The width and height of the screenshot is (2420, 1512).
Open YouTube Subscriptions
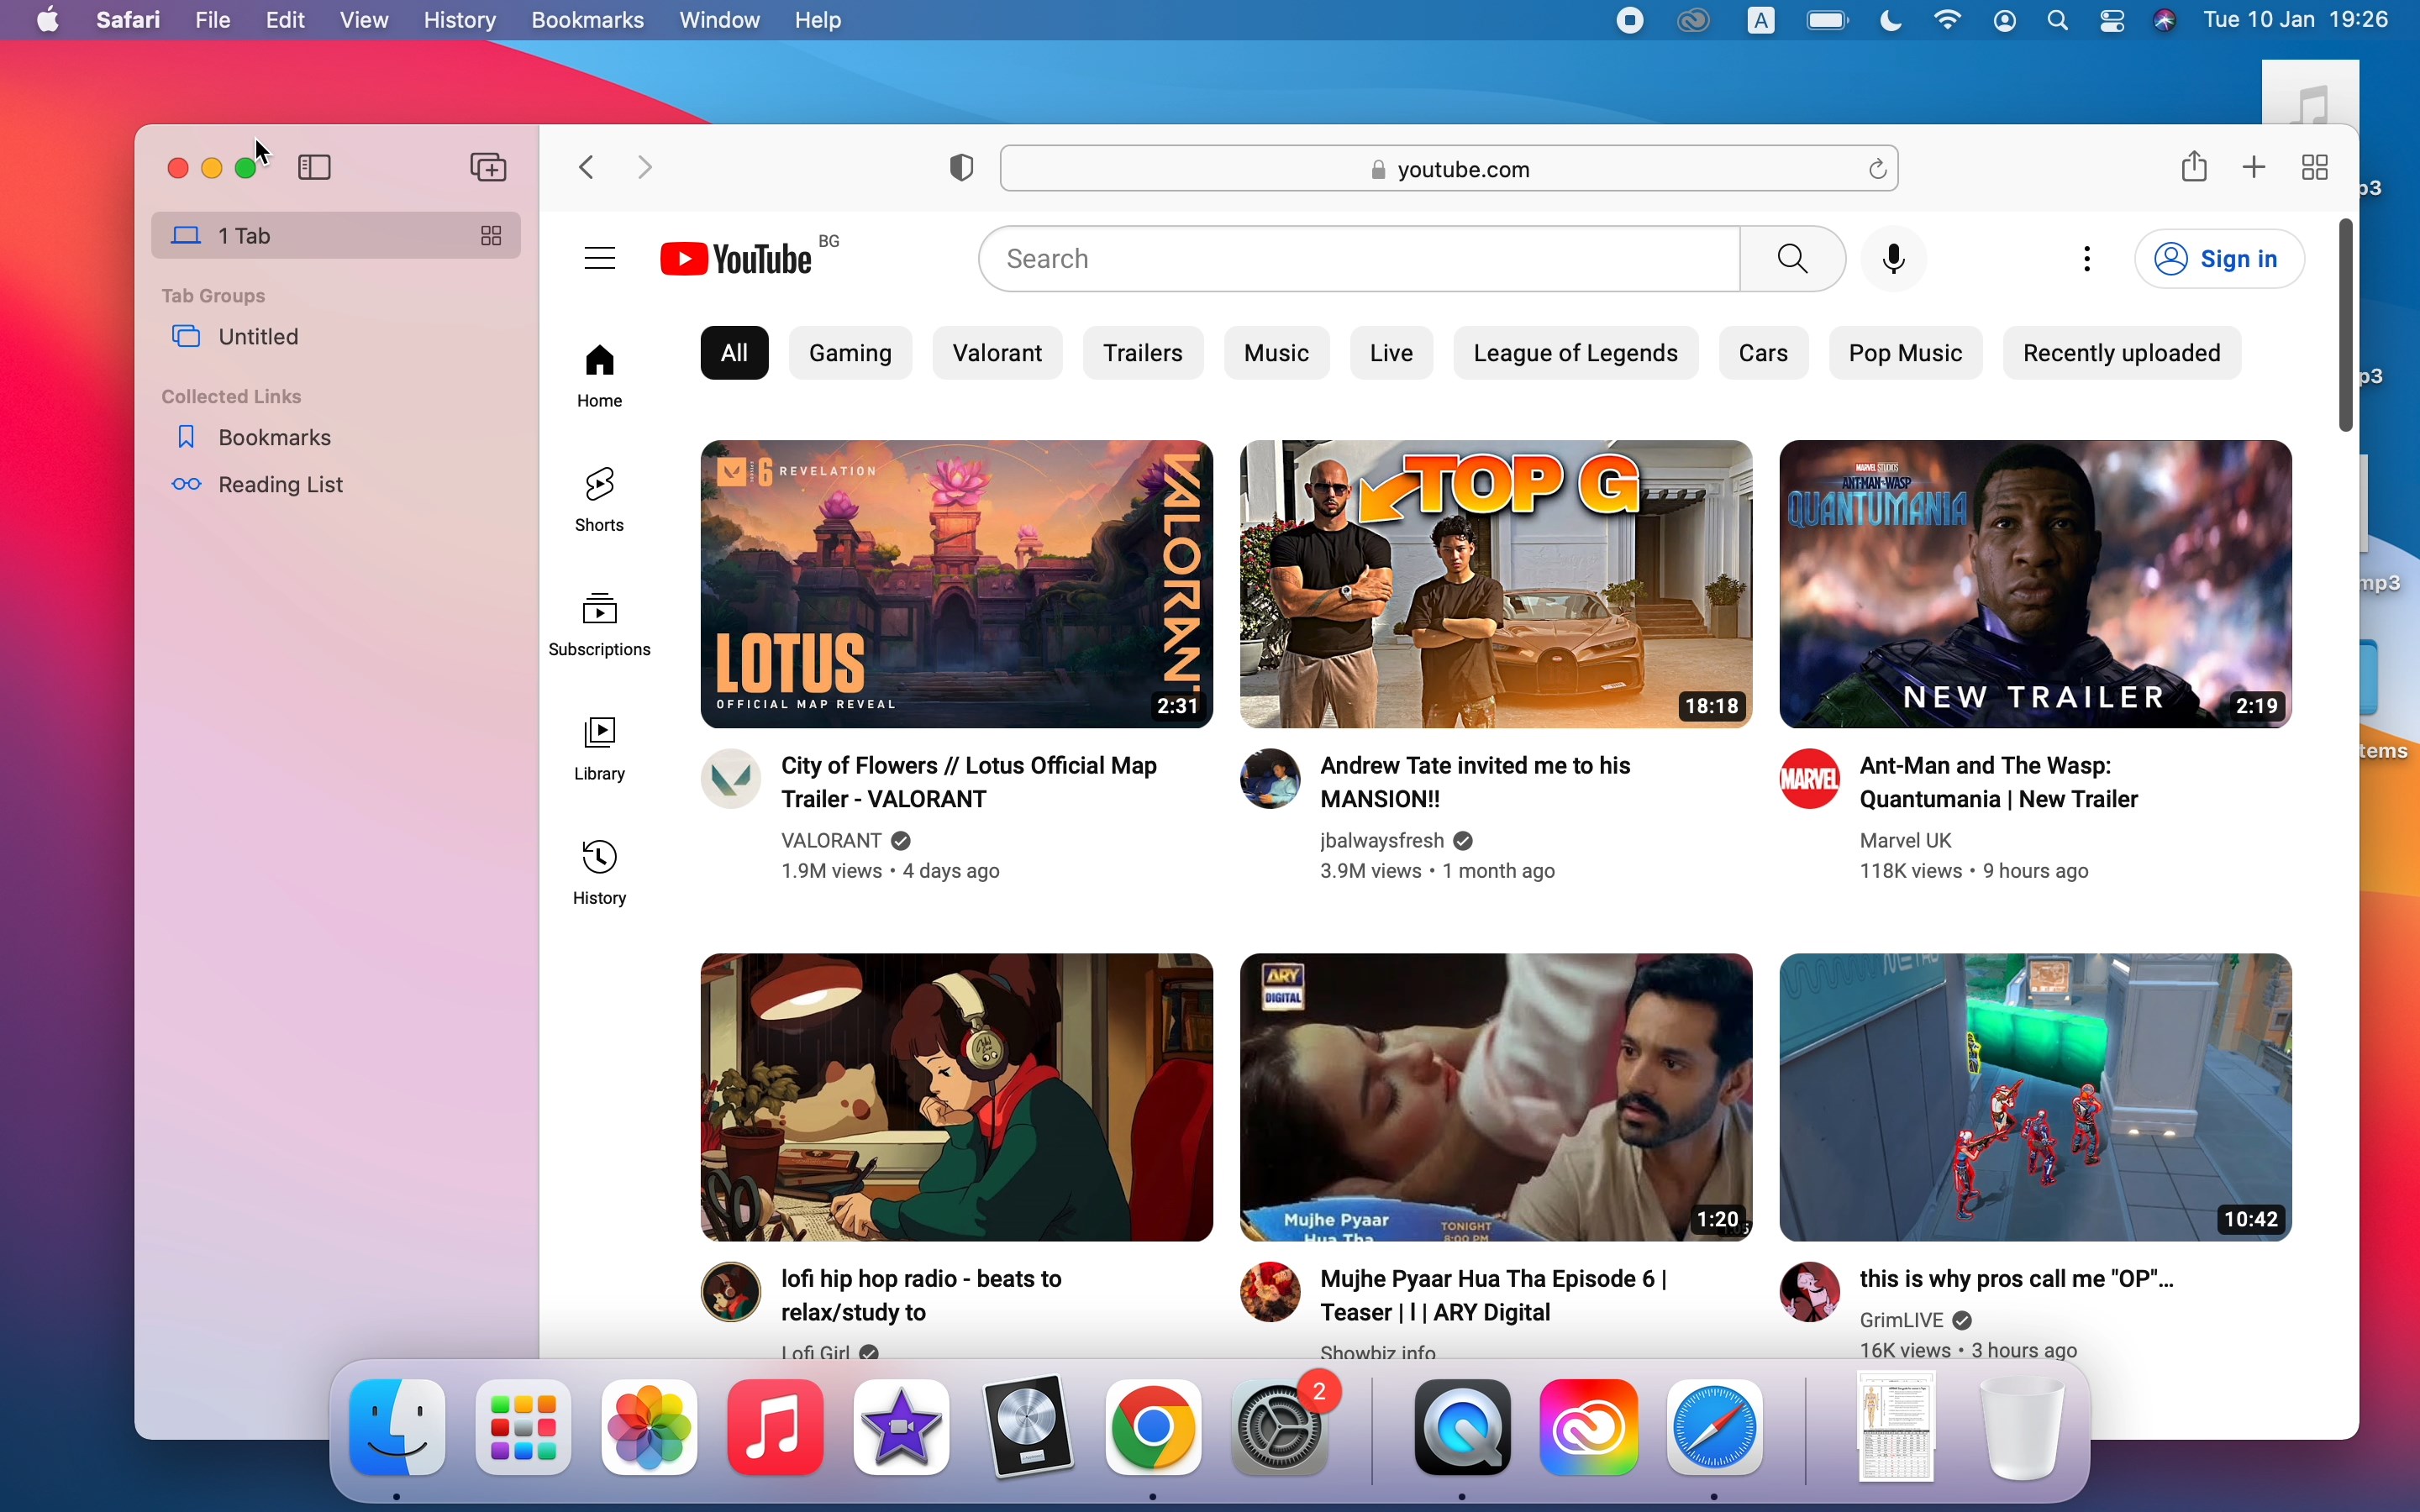[600, 624]
